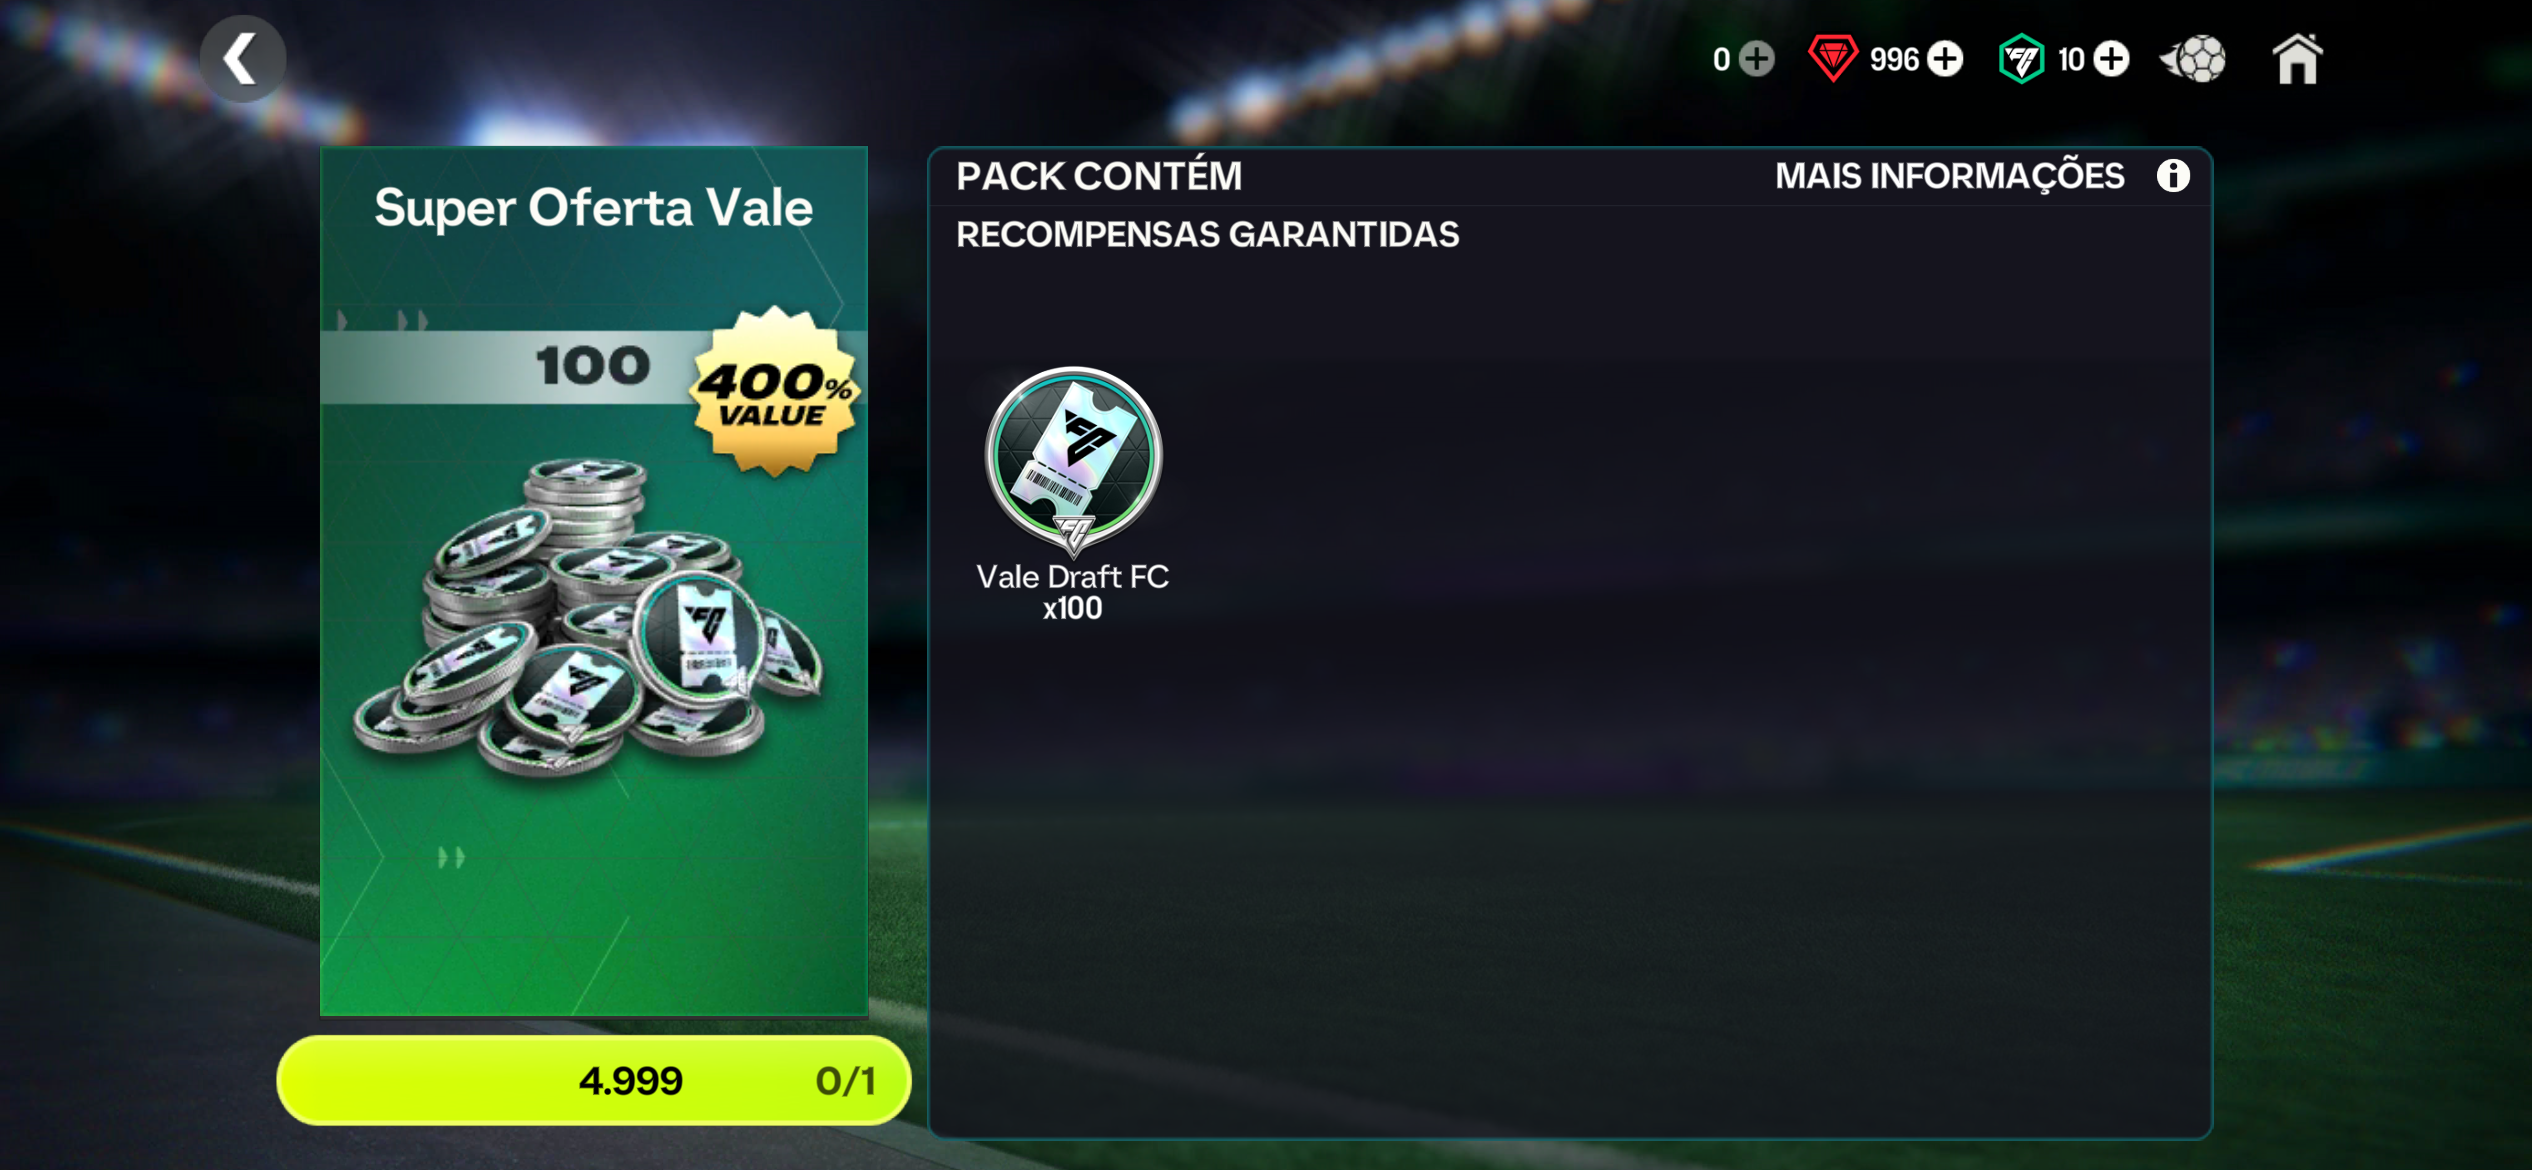Screen dimensions: 2532x1170
Task: Tap the 10 FC points balance
Action: point(2070,60)
